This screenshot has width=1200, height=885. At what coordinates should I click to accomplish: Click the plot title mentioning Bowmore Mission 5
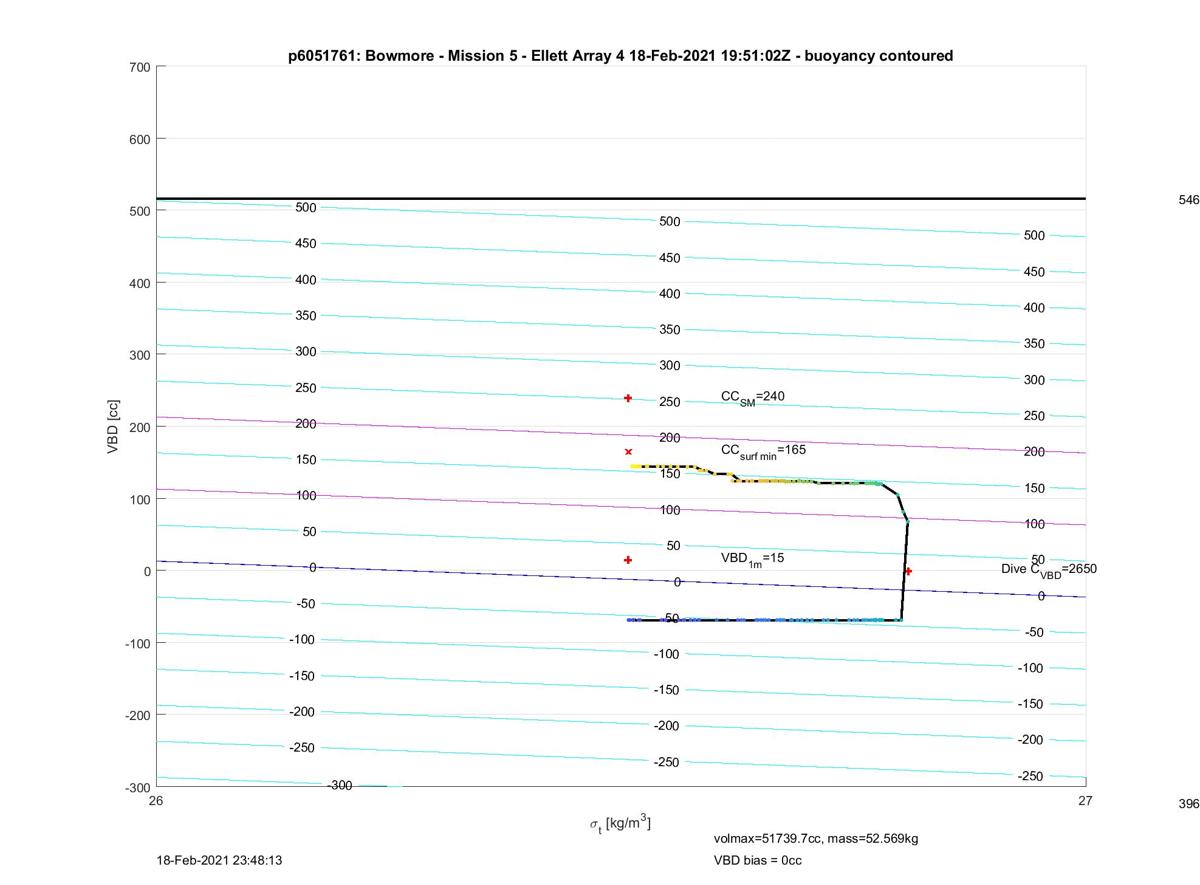coord(620,56)
